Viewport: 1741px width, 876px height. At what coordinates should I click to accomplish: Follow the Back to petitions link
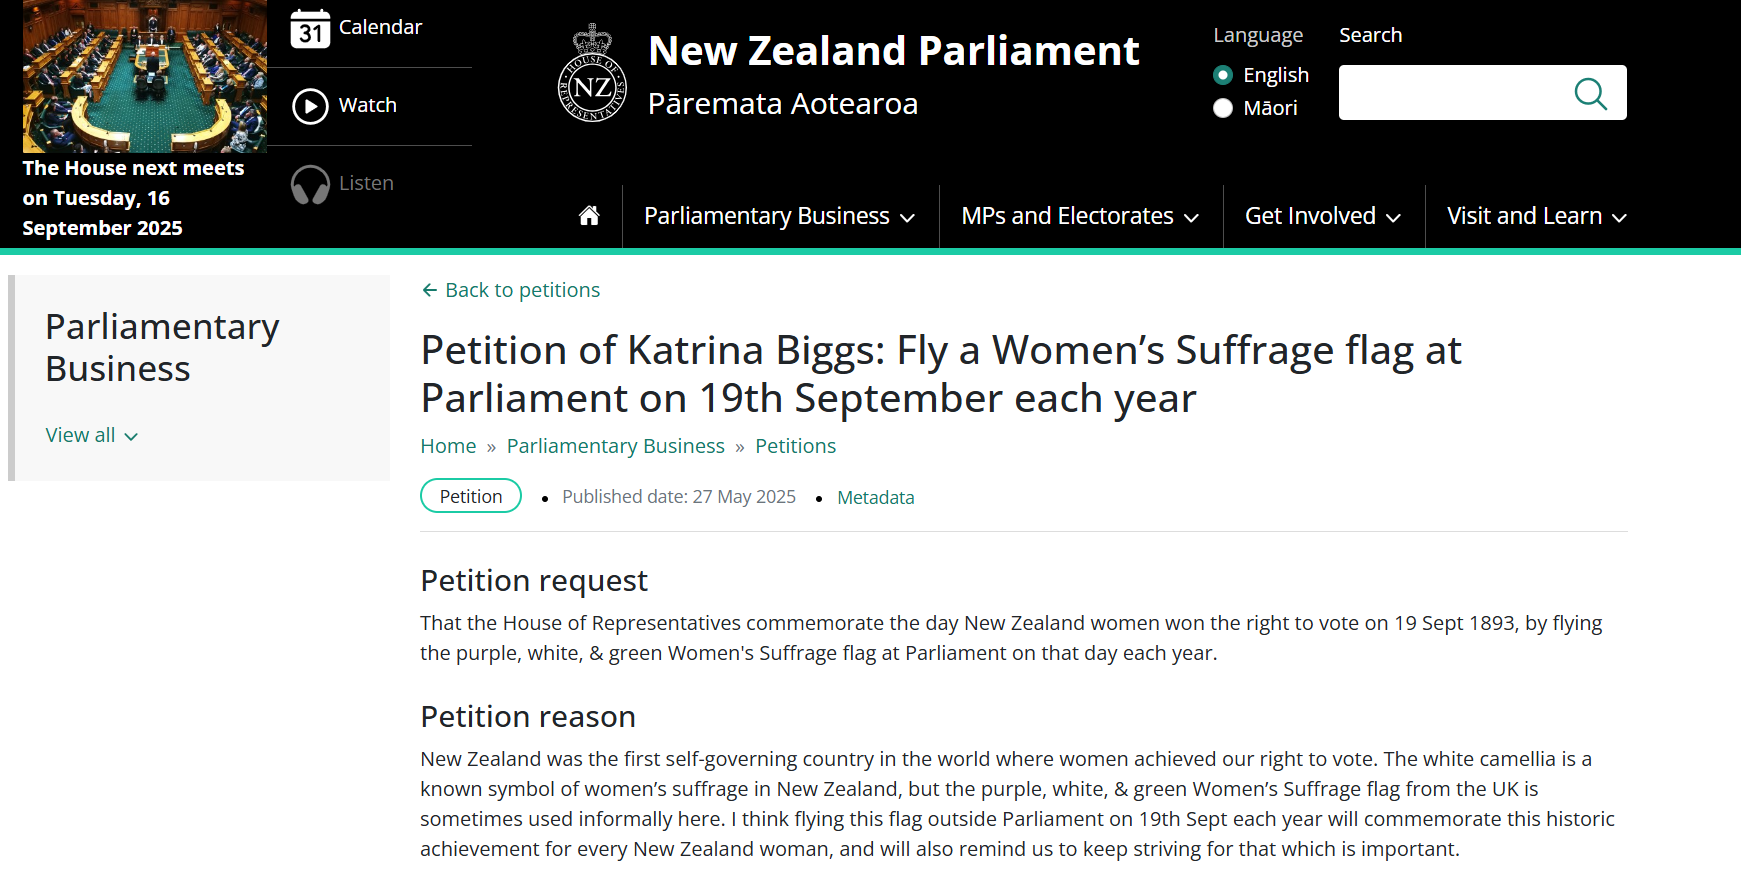click(x=521, y=289)
